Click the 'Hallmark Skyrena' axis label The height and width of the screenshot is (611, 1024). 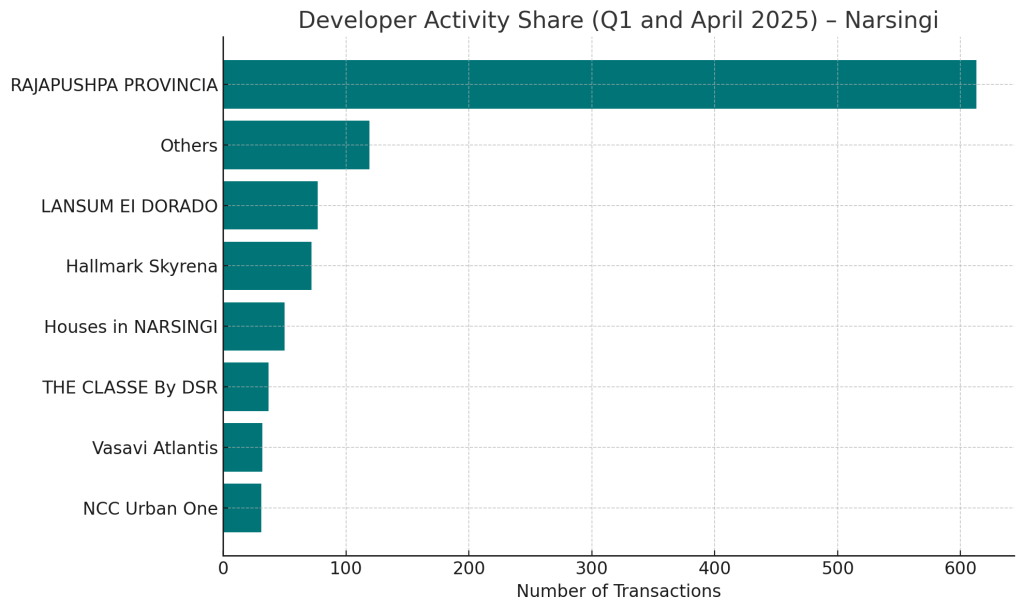142,266
